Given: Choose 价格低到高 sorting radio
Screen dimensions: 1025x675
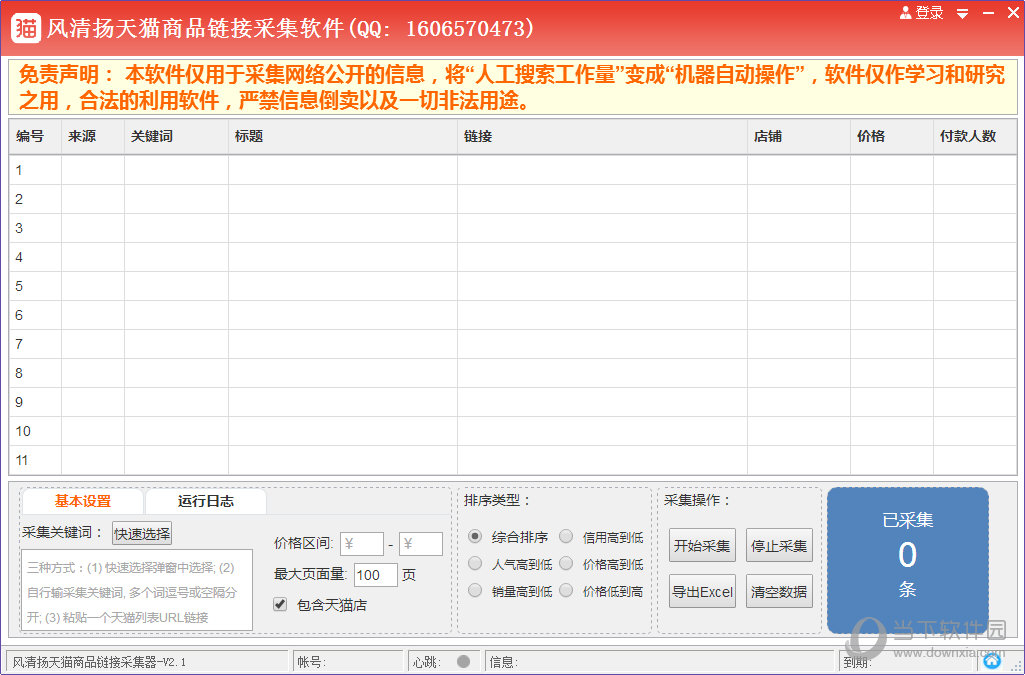Looking at the screenshot, I should pos(566,591).
